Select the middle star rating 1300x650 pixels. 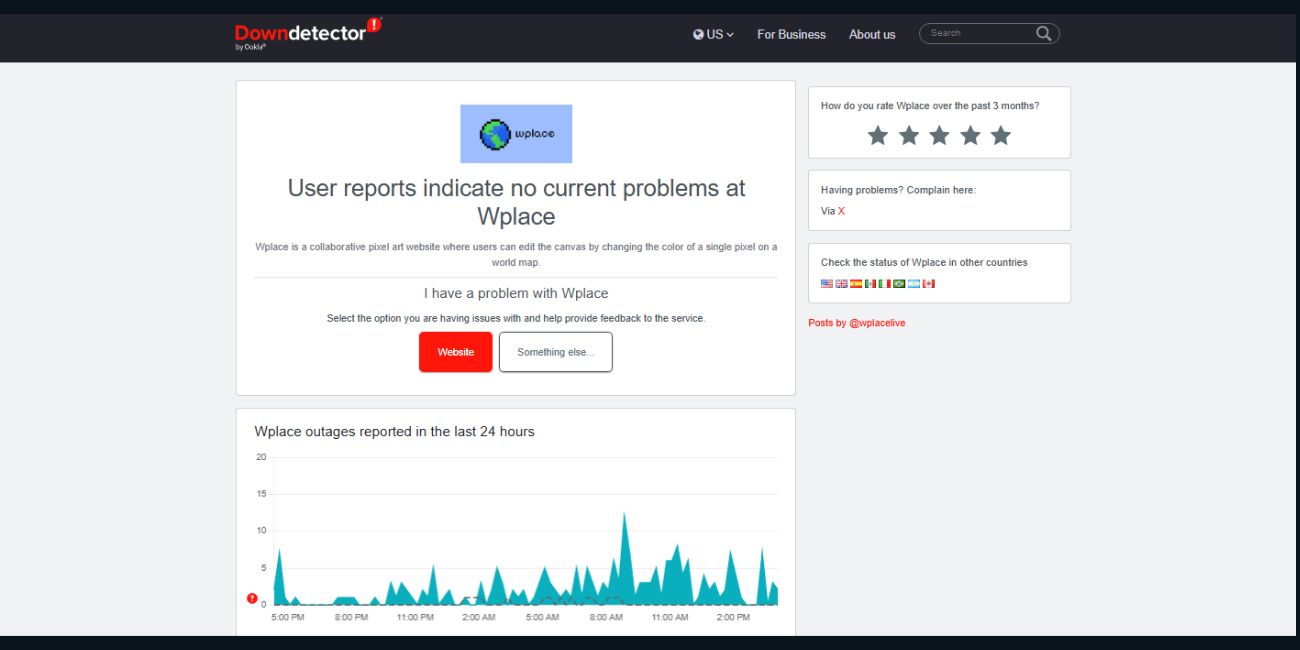tap(939, 134)
